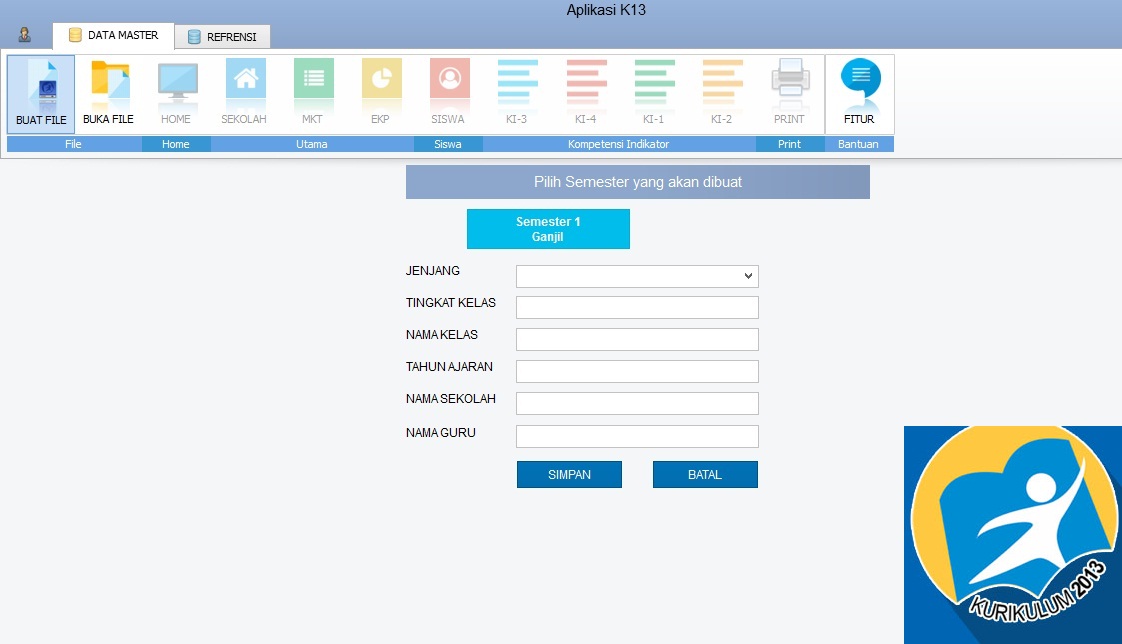Switch to the REFRENSI tab
The image size is (1122, 644).
tap(223, 36)
